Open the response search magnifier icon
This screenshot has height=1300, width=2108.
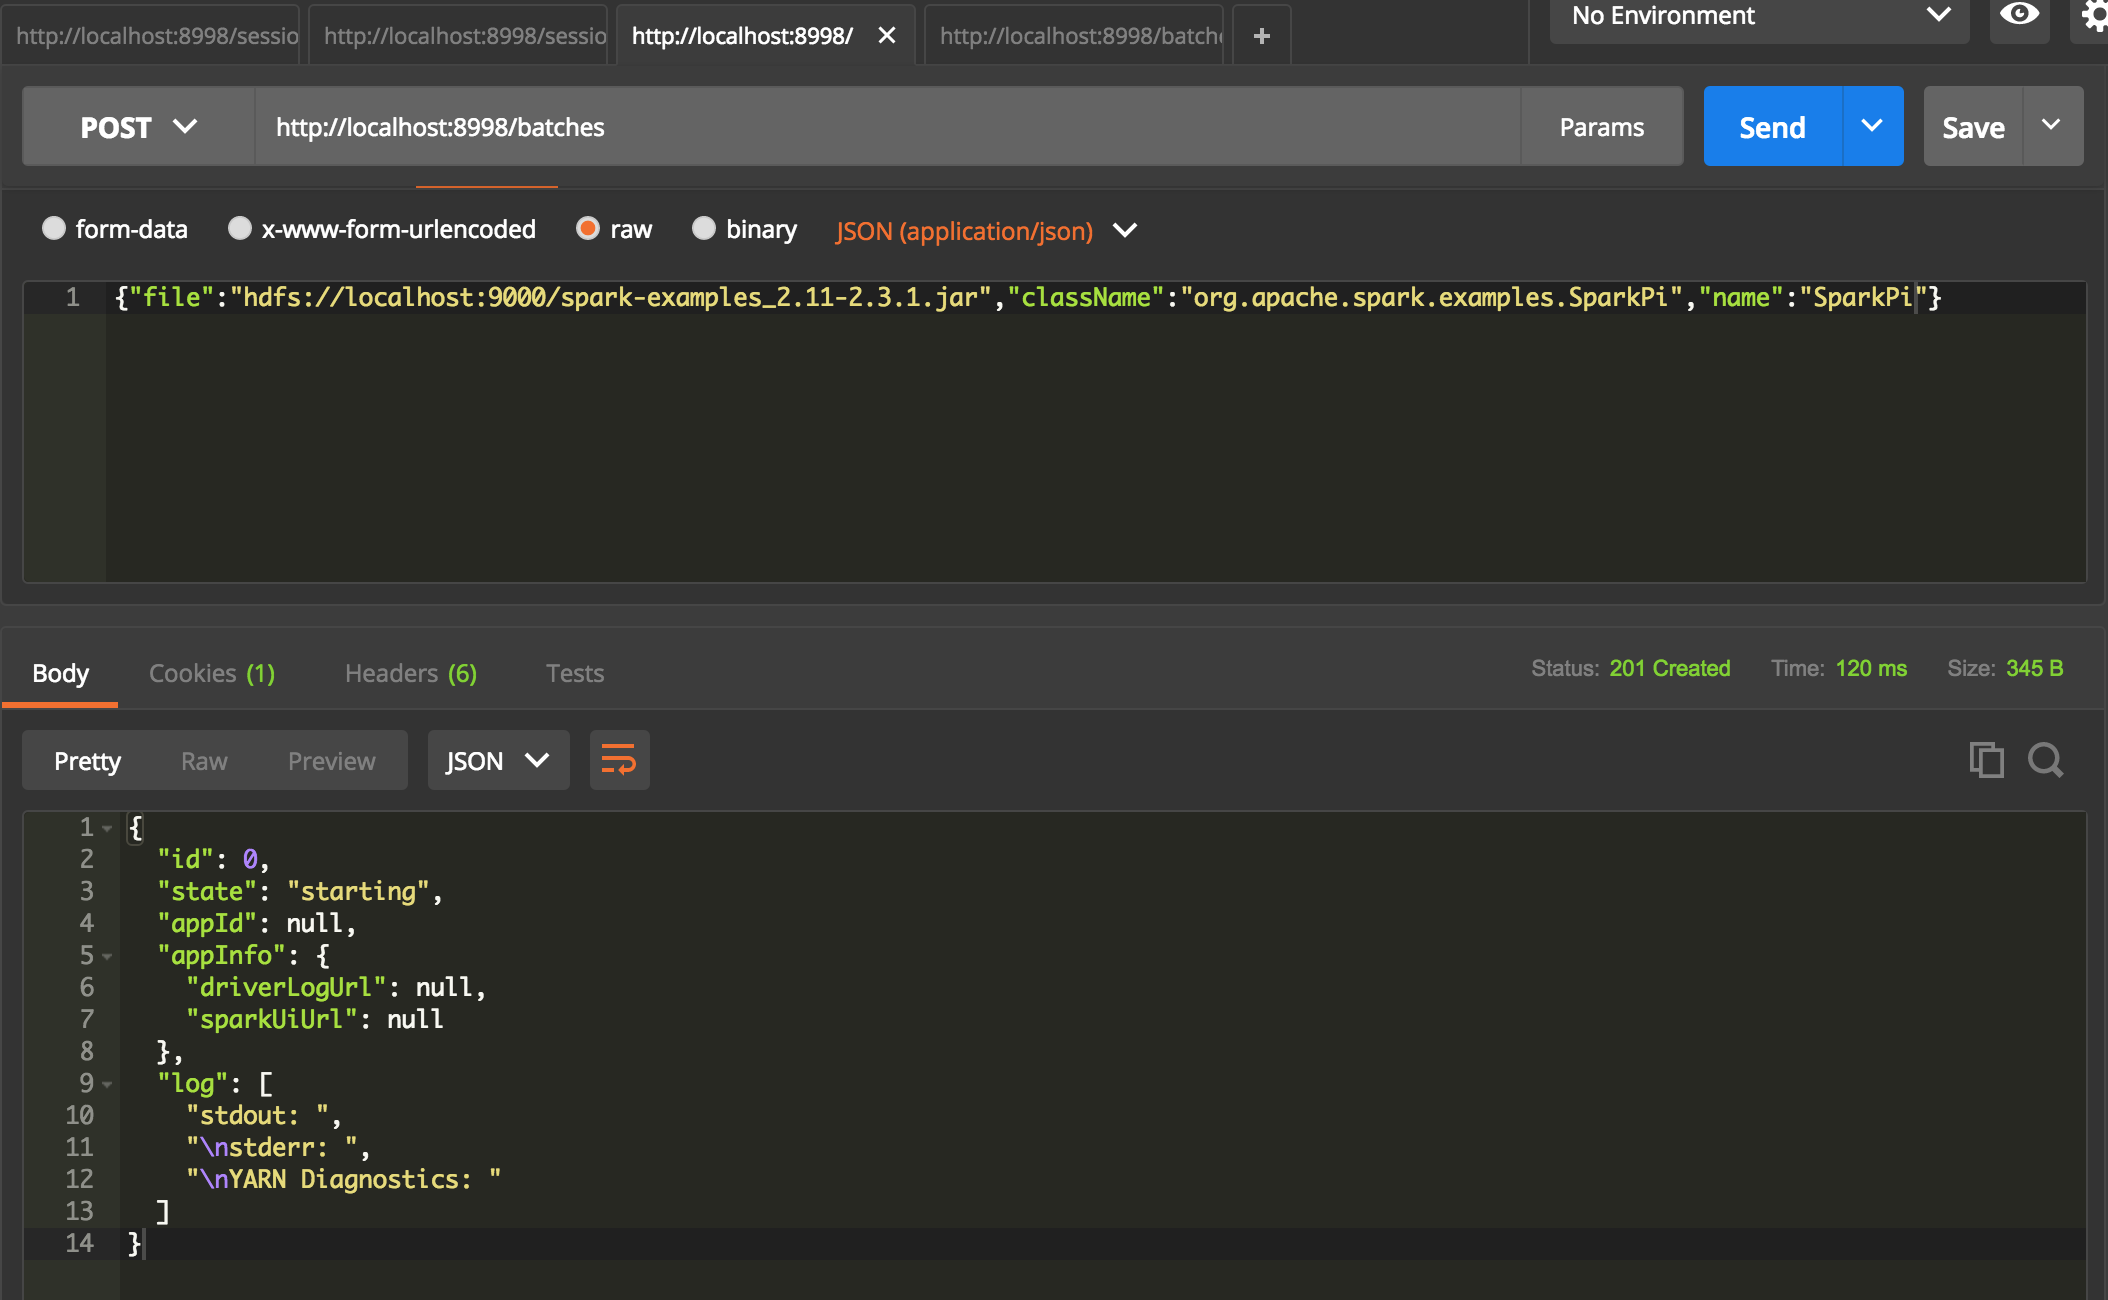[x=2045, y=760]
